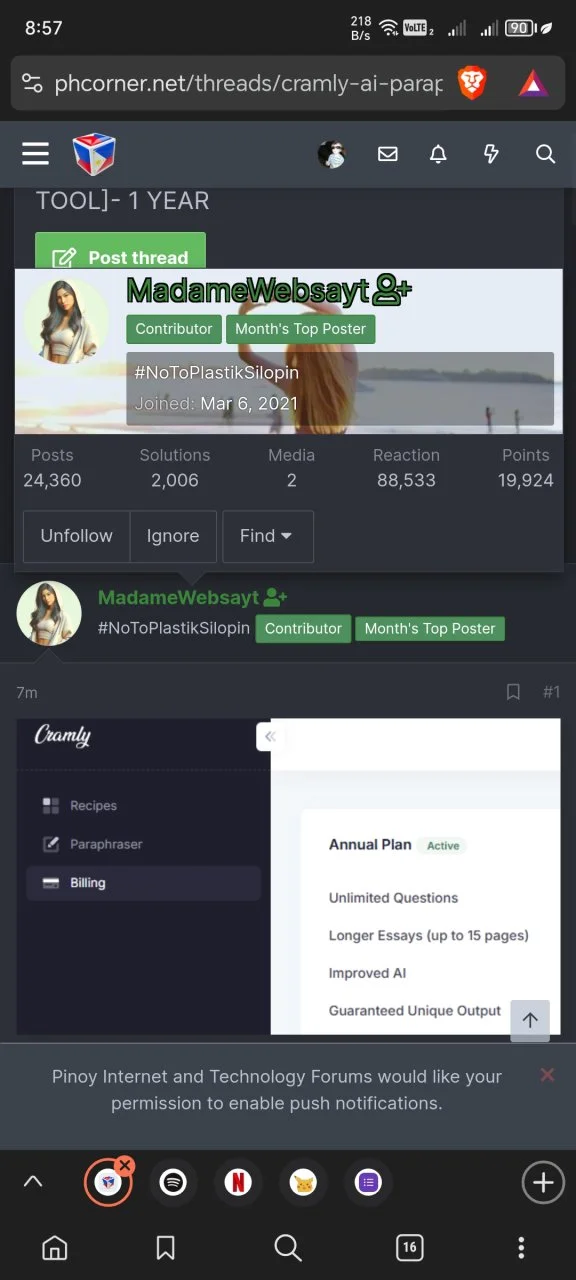576x1280 pixels.
Task: Tap the post author avatar
Action: (x=49, y=613)
